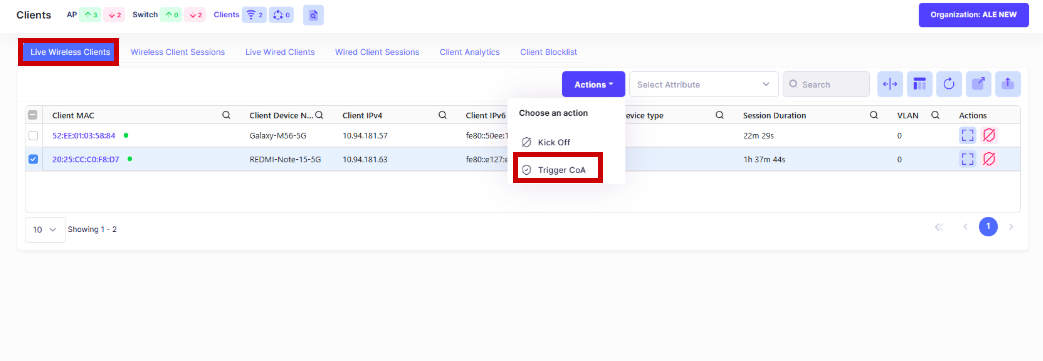The height and width of the screenshot is (361, 1043).
Task: Switch to Wireless Client Sessions tab
Action: pyautogui.click(x=178, y=52)
